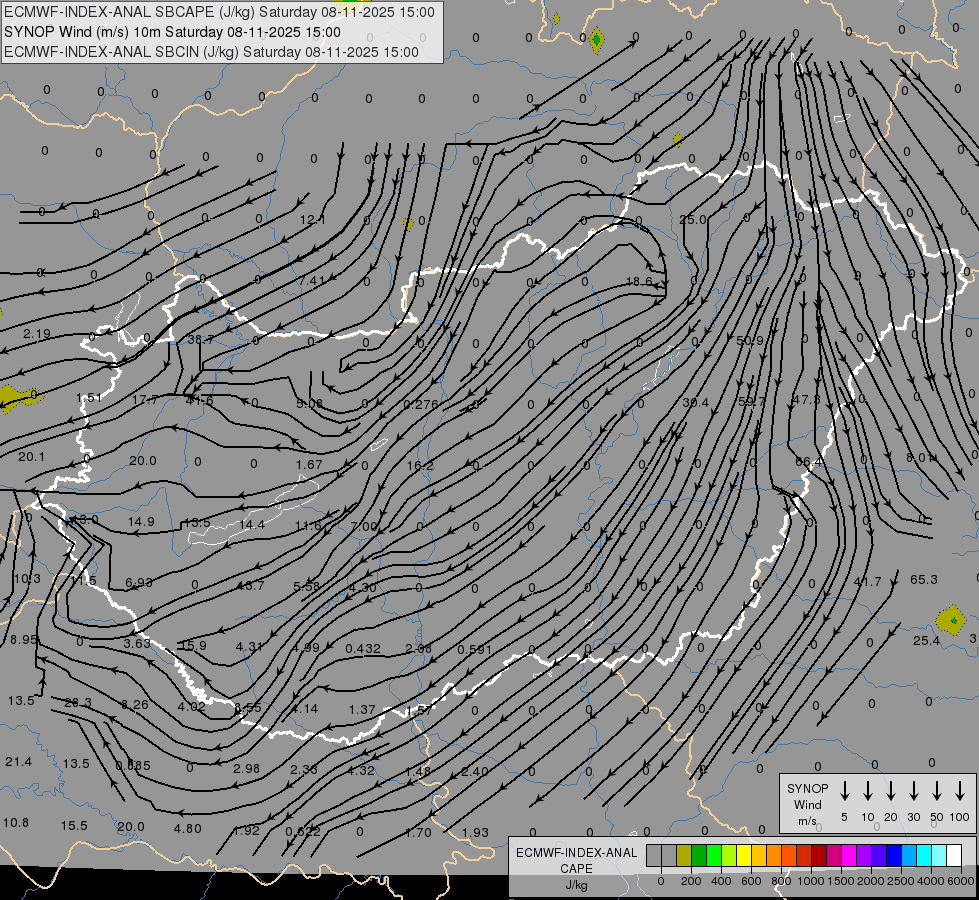Pick the 50 m/s wind arrow symbol

(937, 790)
